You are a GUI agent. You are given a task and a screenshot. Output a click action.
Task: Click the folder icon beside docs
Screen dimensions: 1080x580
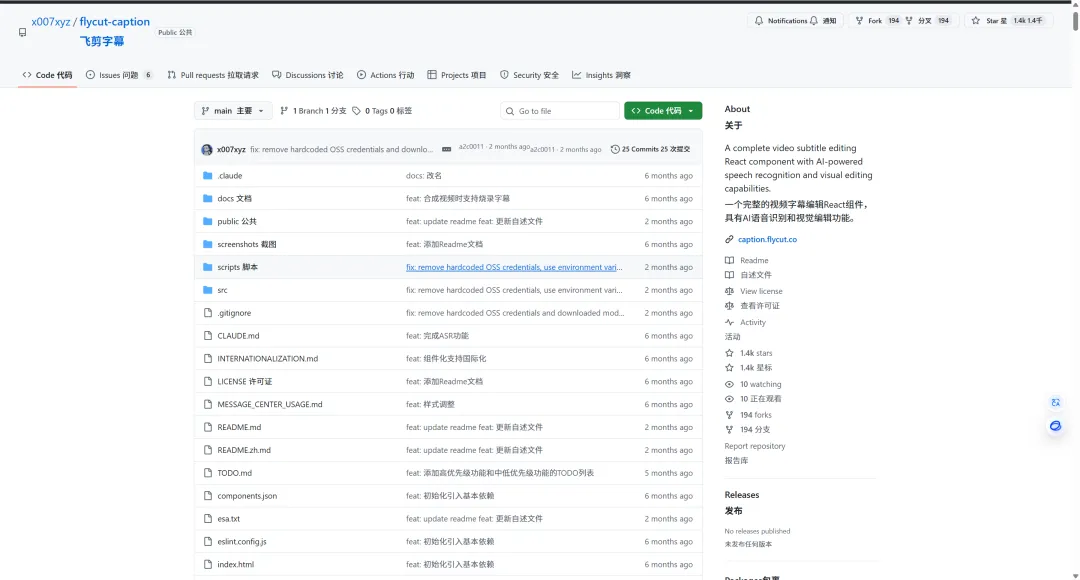207,198
